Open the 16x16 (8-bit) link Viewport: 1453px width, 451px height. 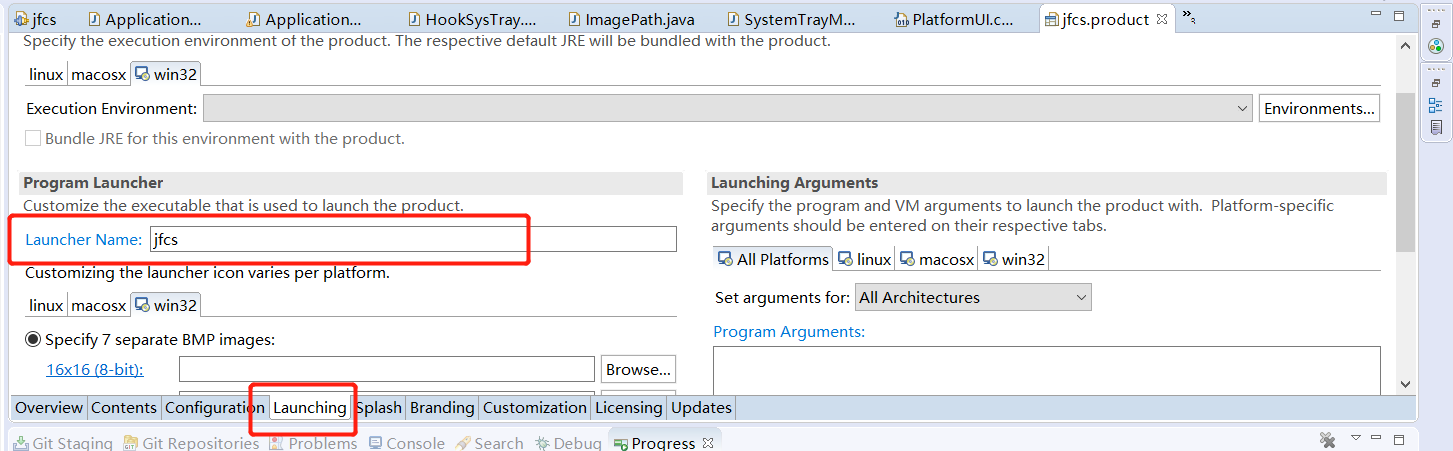coord(95,370)
